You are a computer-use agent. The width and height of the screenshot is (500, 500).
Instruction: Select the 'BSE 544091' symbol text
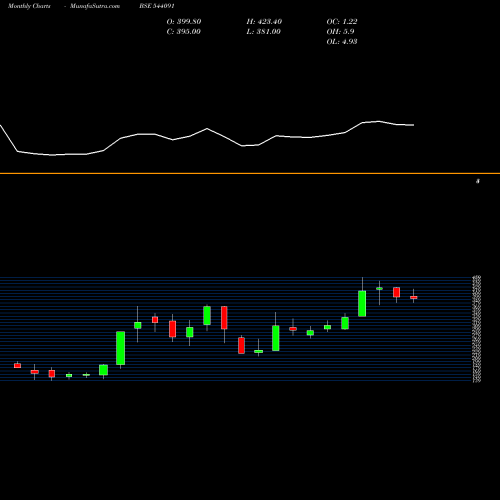tap(157, 6)
